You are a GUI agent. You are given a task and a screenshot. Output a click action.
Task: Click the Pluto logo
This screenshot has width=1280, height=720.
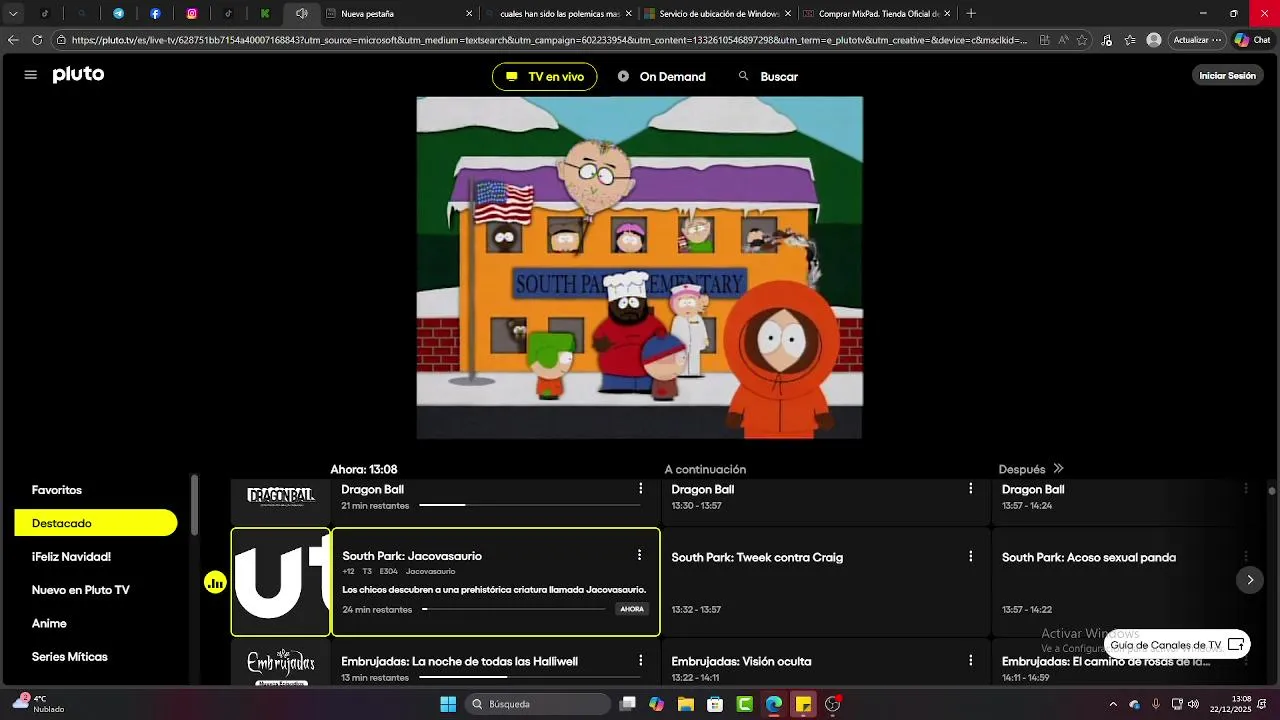(78, 75)
